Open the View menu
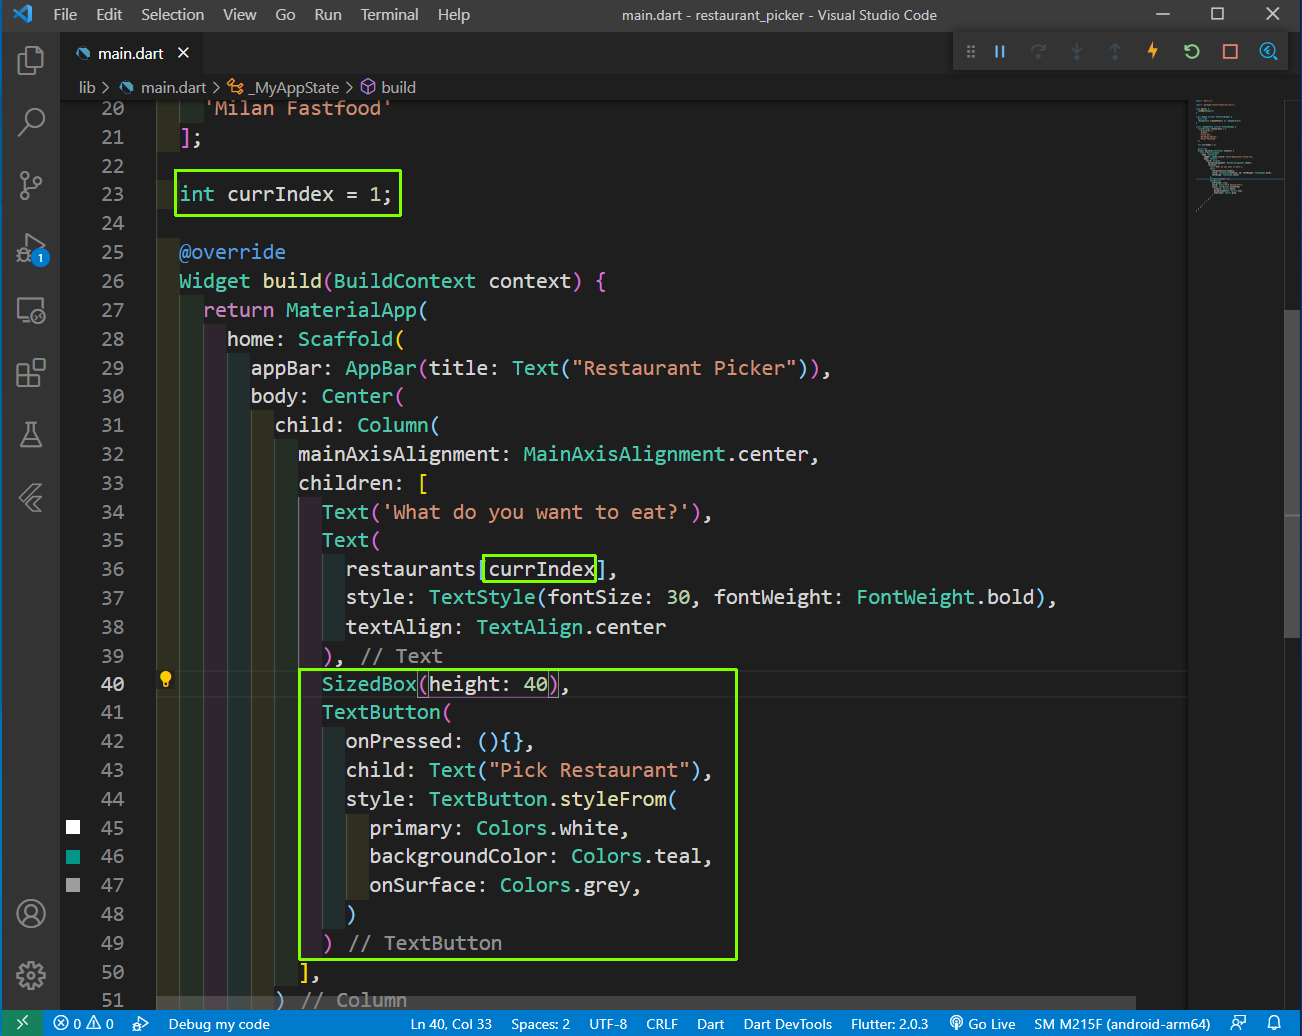The image size is (1302, 1036). tap(239, 14)
